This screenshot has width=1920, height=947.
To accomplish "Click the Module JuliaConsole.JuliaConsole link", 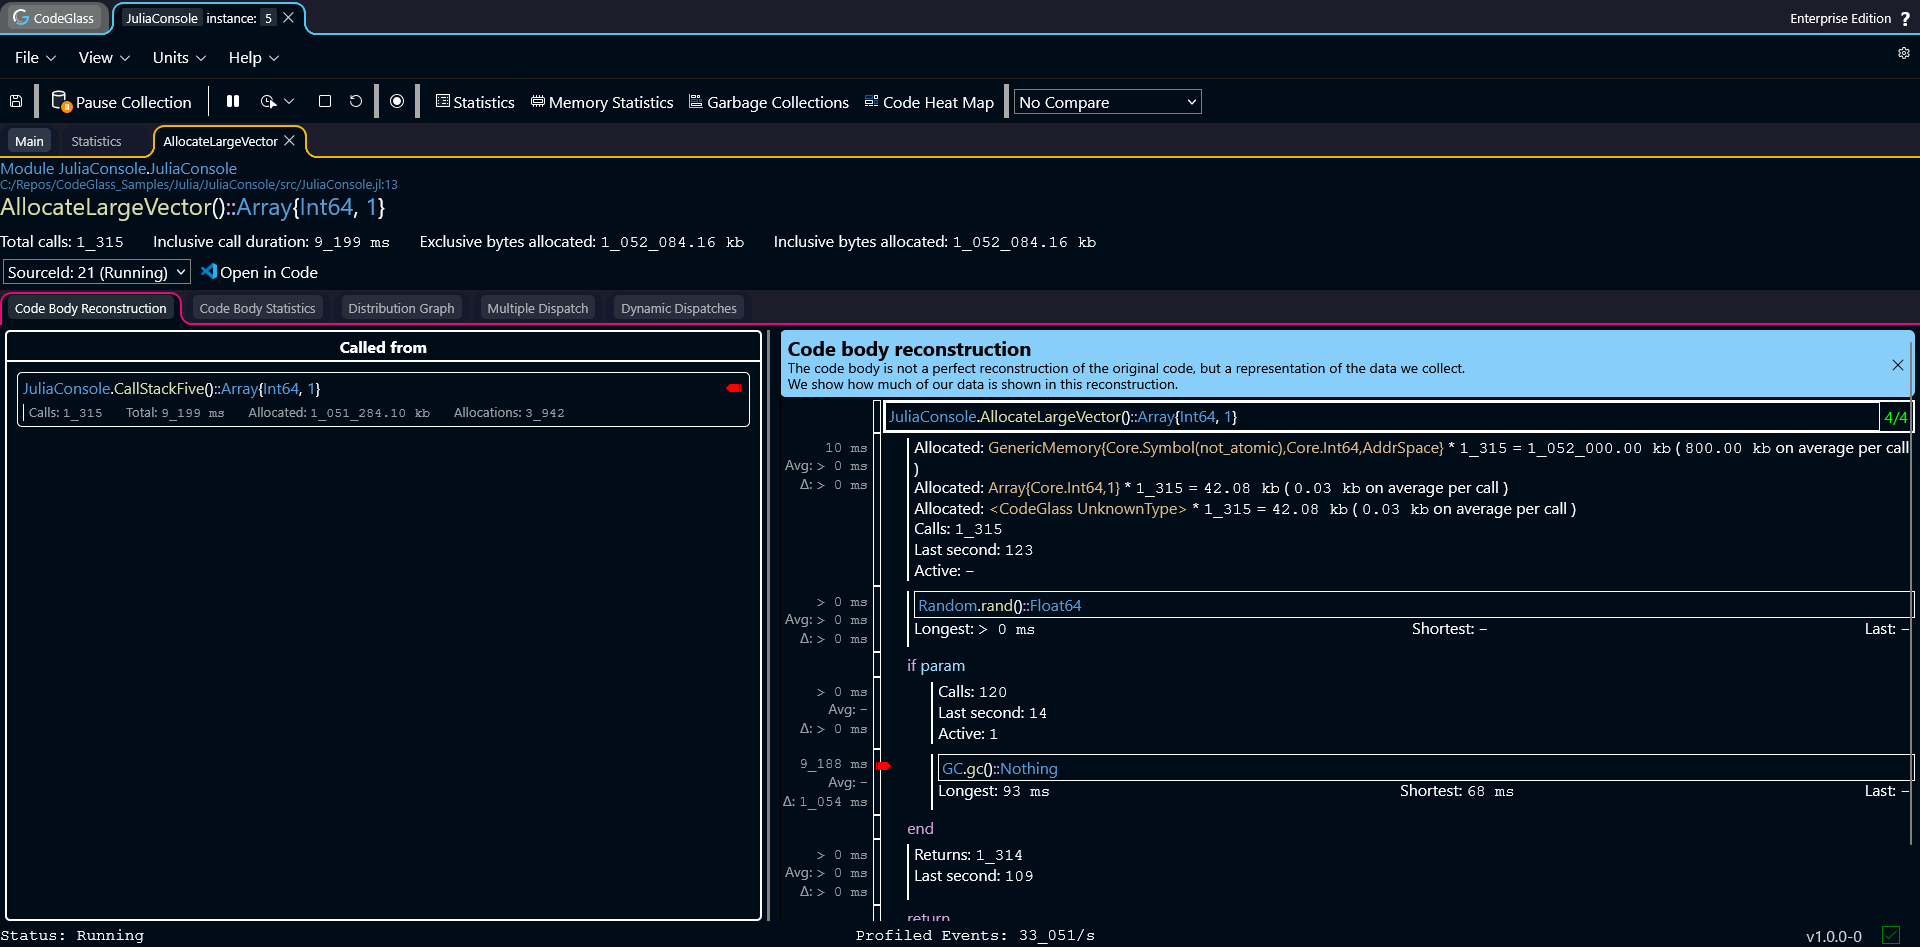I will coord(119,168).
